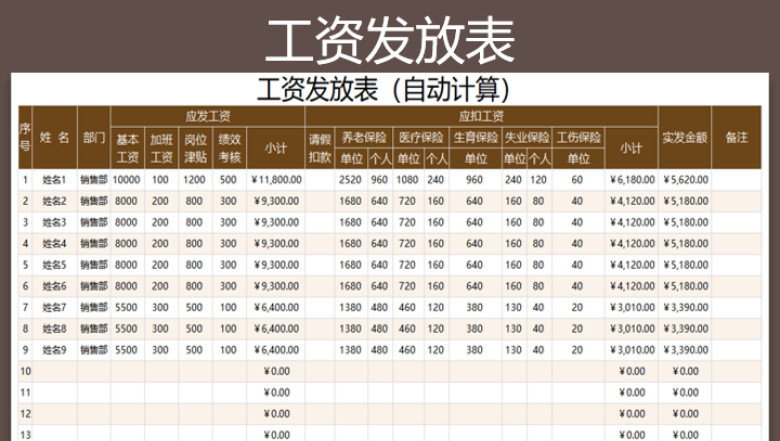The image size is (780, 441).
Task: Click empty 请假扣款 cell for 姓名2
Action: 320,201
